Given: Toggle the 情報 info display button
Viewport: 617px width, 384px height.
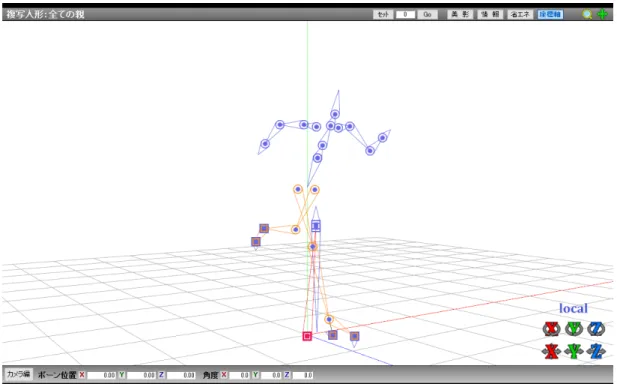Looking at the screenshot, I should pyautogui.click(x=490, y=15).
